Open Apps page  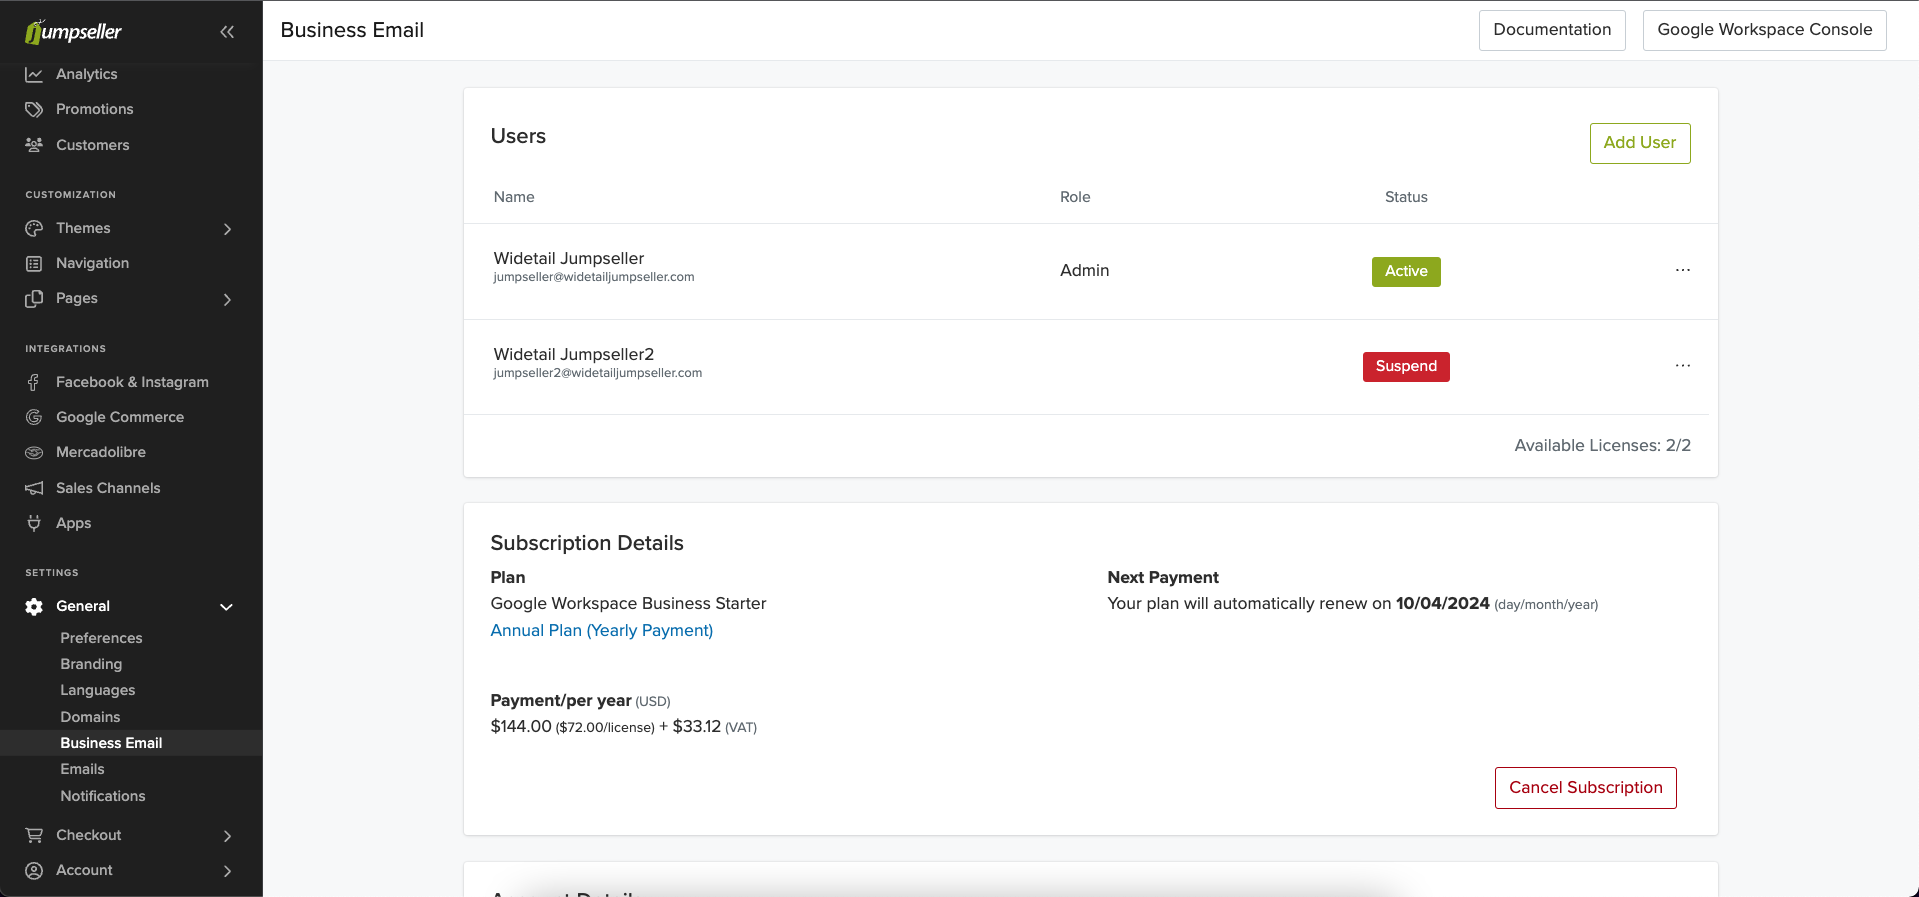[74, 523]
